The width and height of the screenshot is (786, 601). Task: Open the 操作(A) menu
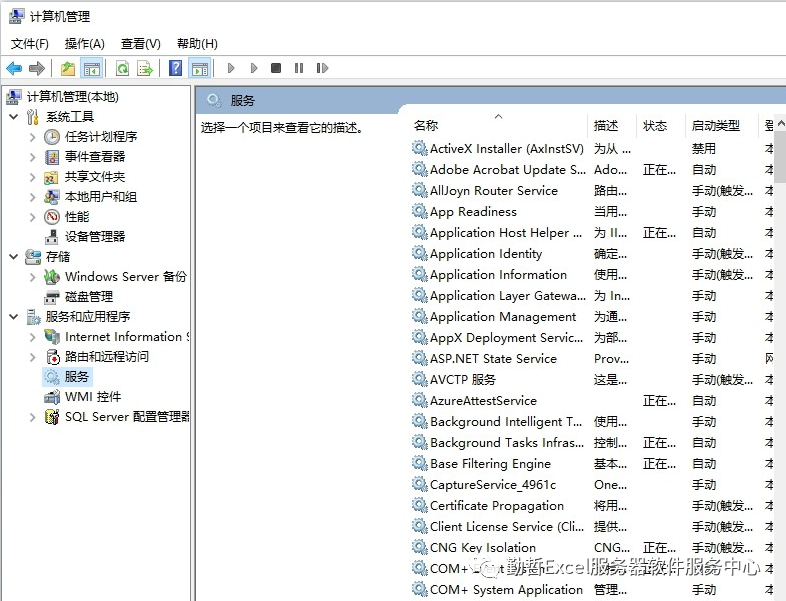coord(85,44)
